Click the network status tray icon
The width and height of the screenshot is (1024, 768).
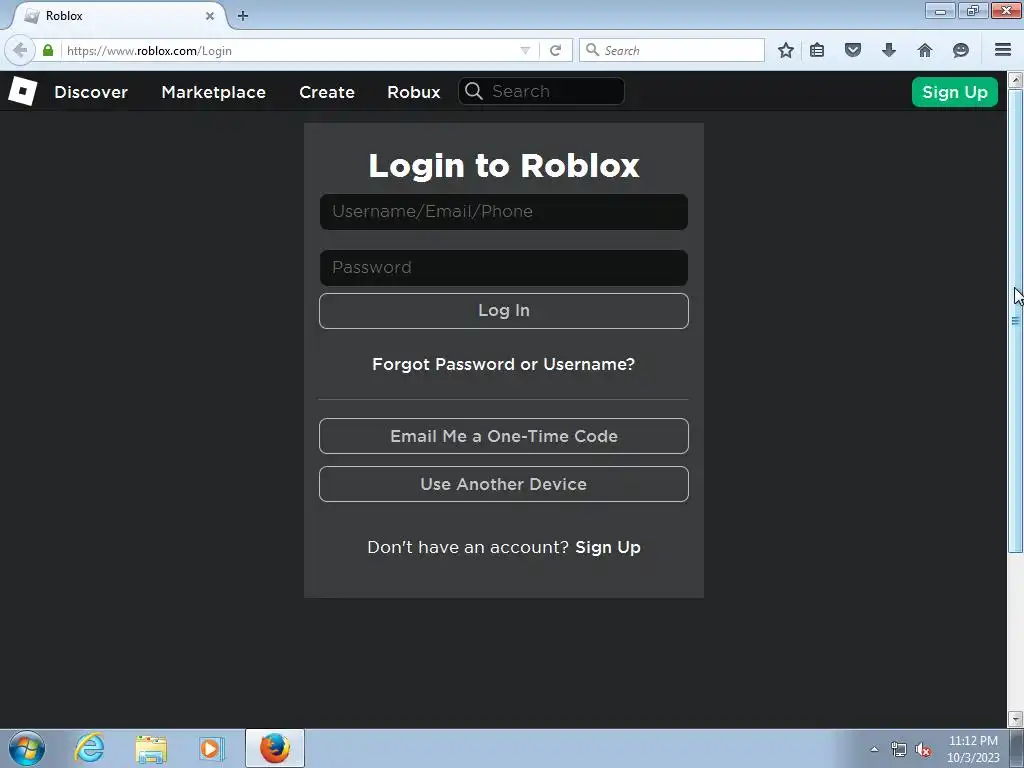click(899, 750)
